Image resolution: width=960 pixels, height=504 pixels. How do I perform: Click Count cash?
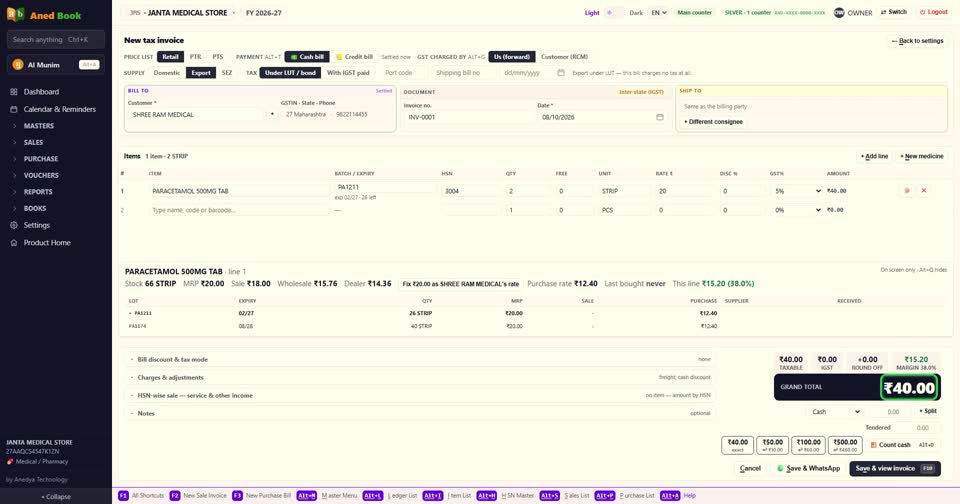pyautogui.click(x=902, y=445)
